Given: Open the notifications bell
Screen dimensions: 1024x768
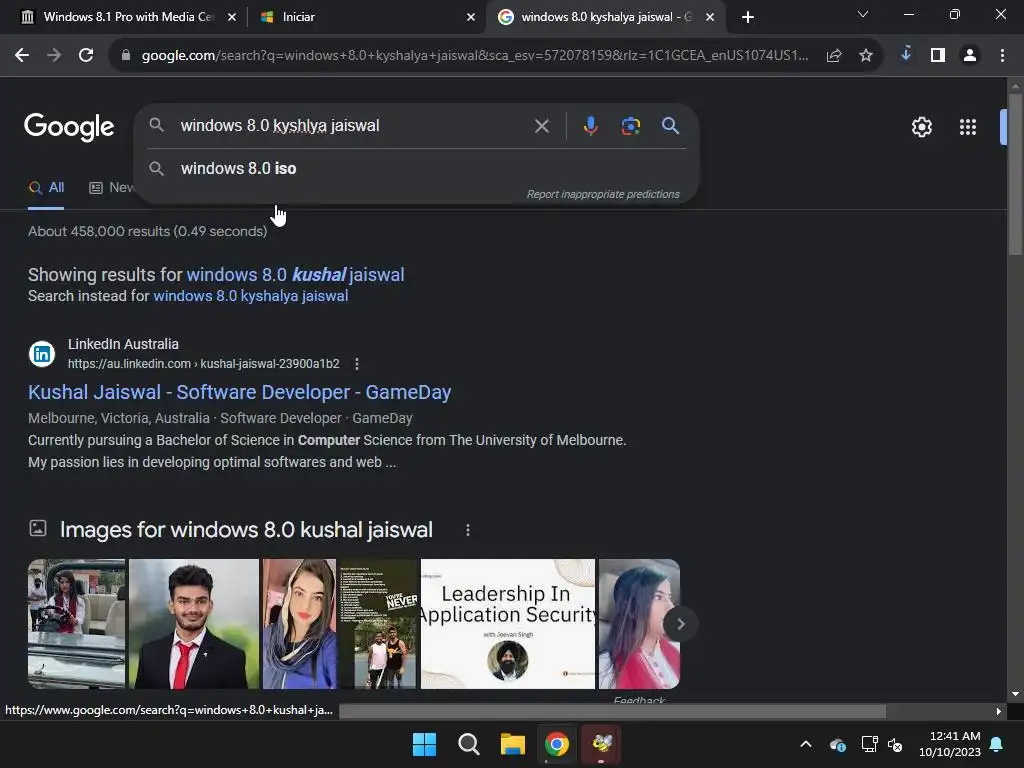Looking at the screenshot, I should click(x=997, y=744).
